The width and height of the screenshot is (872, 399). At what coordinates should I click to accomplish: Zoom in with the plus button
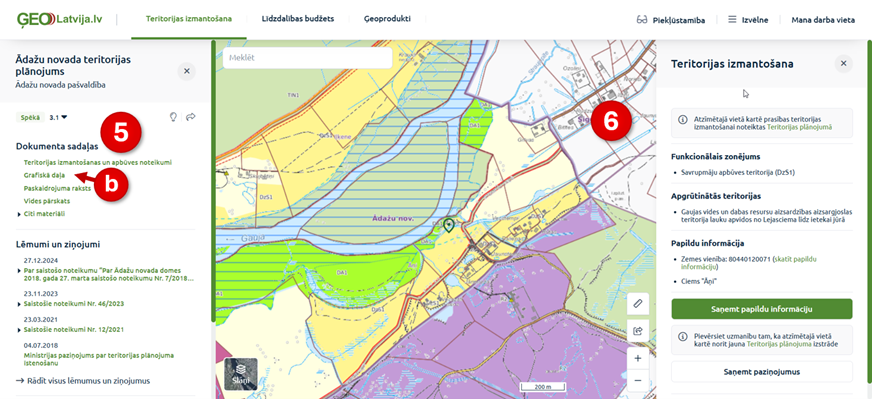pos(638,358)
